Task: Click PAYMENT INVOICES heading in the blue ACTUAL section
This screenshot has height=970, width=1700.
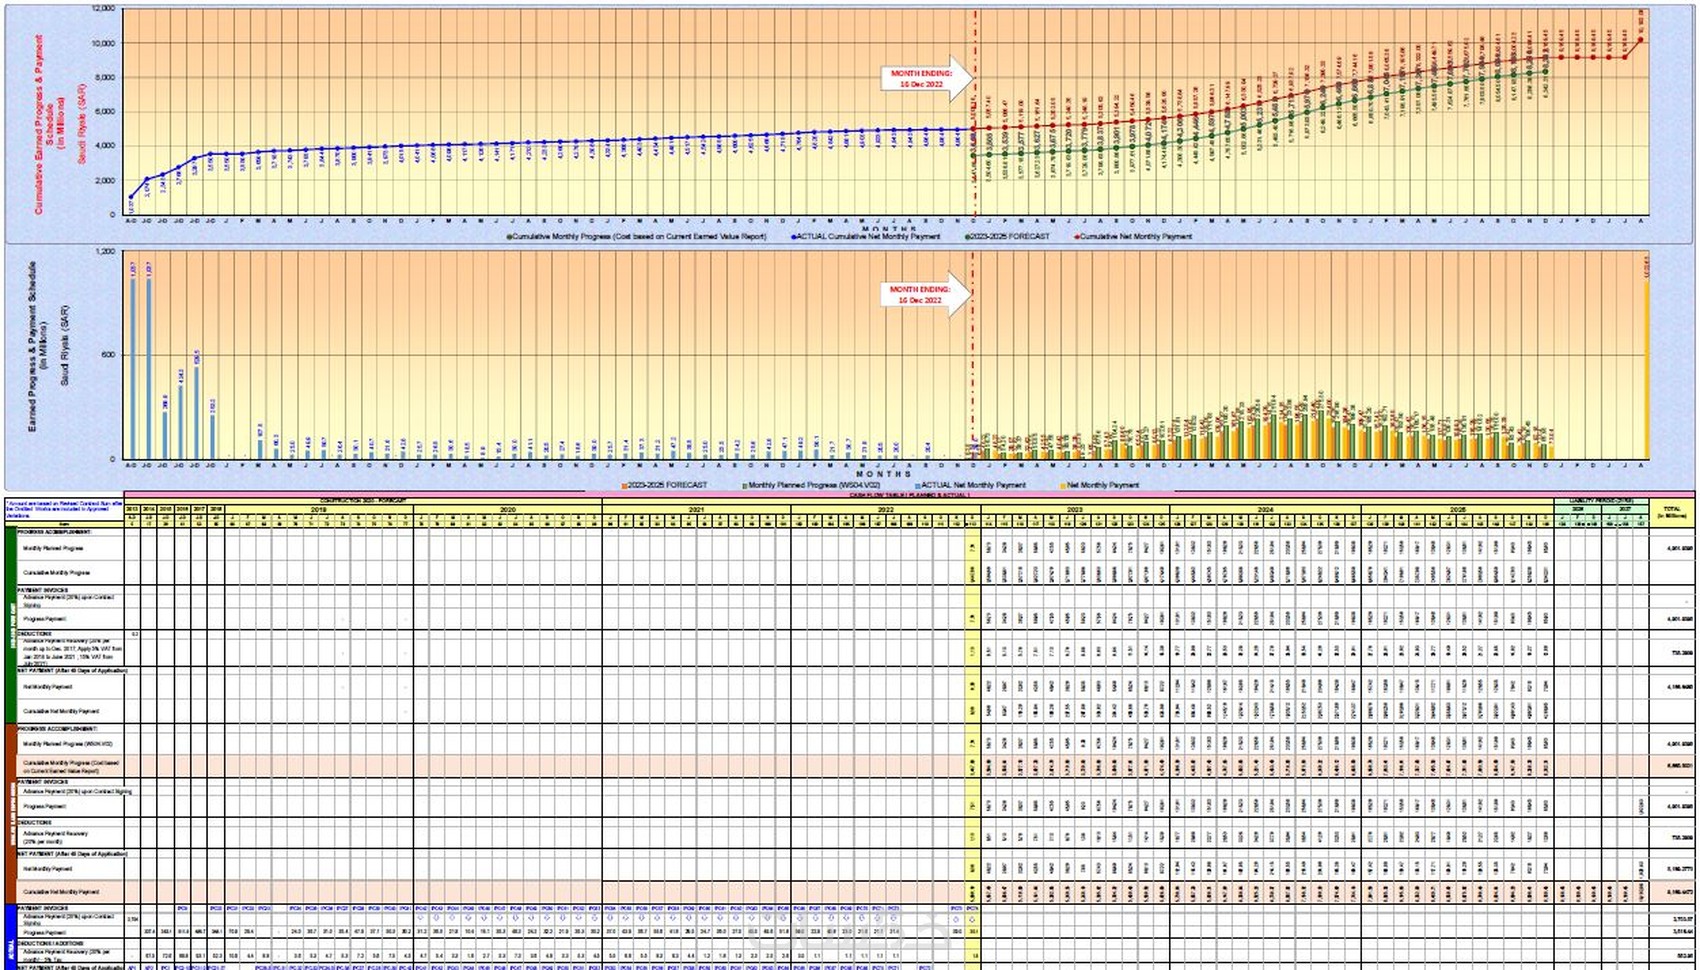Action: point(41,908)
